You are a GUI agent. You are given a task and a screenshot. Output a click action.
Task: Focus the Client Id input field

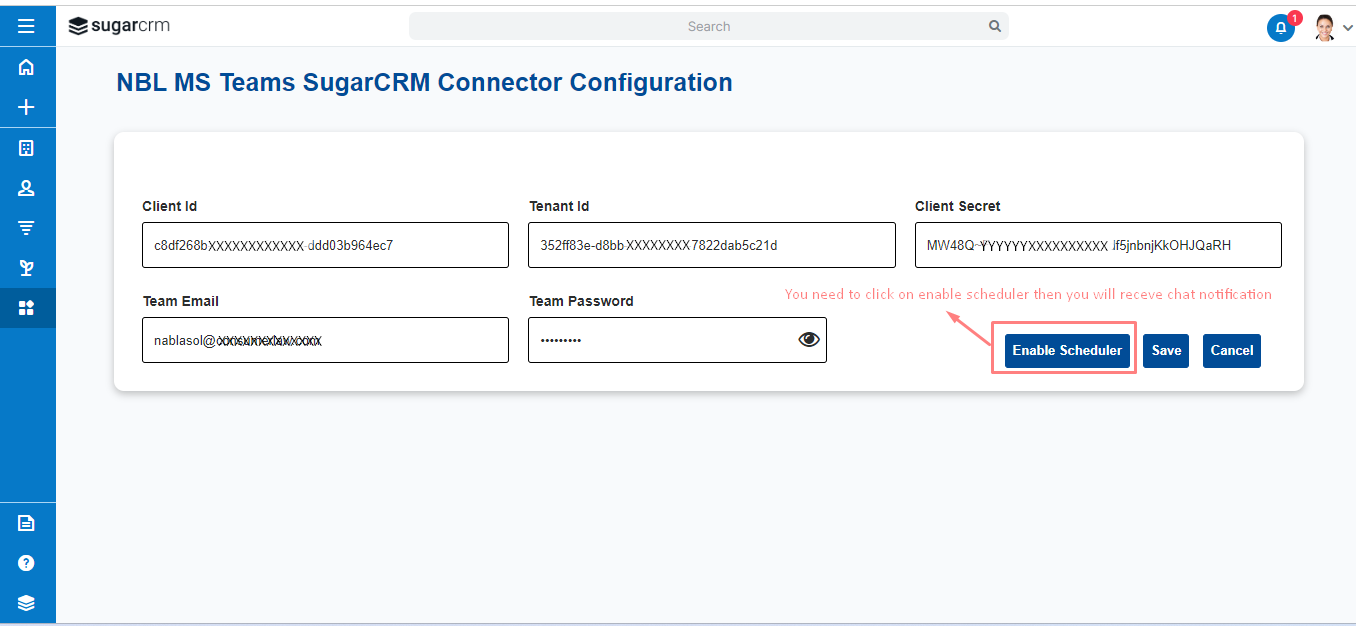(x=325, y=245)
